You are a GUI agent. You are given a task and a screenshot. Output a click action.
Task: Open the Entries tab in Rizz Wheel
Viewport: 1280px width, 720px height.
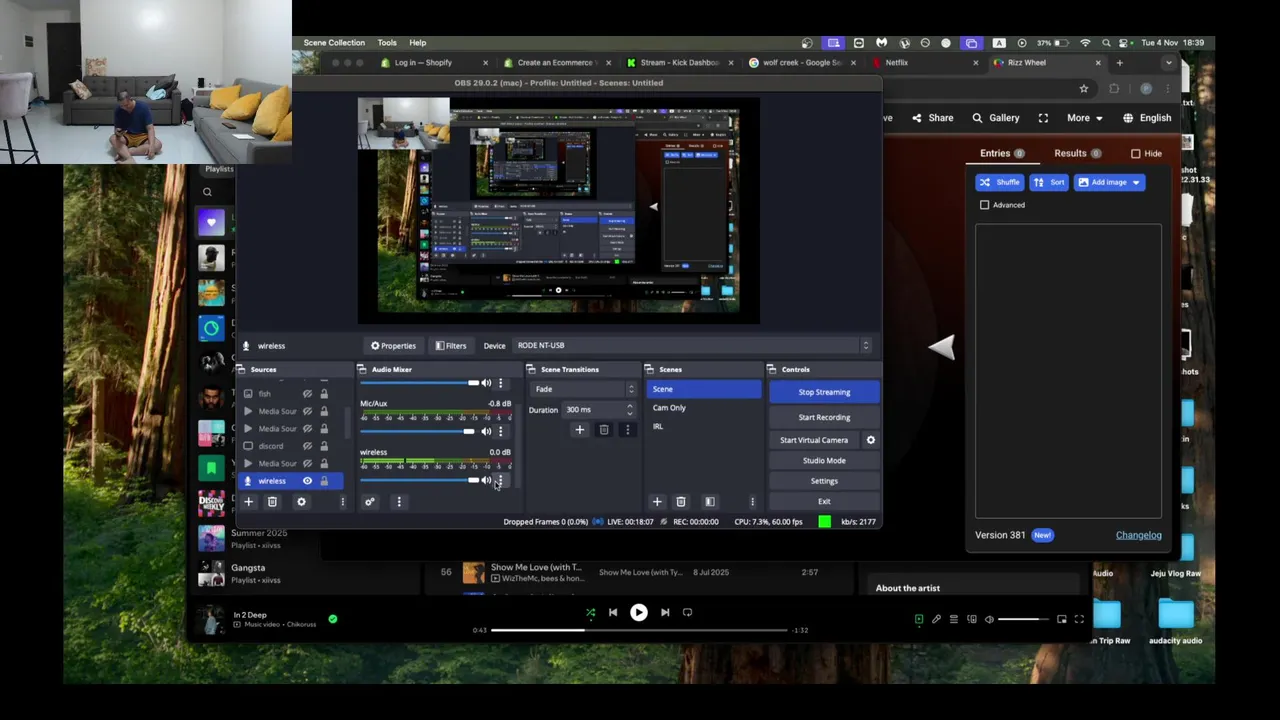pyautogui.click(x=1001, y=153)
